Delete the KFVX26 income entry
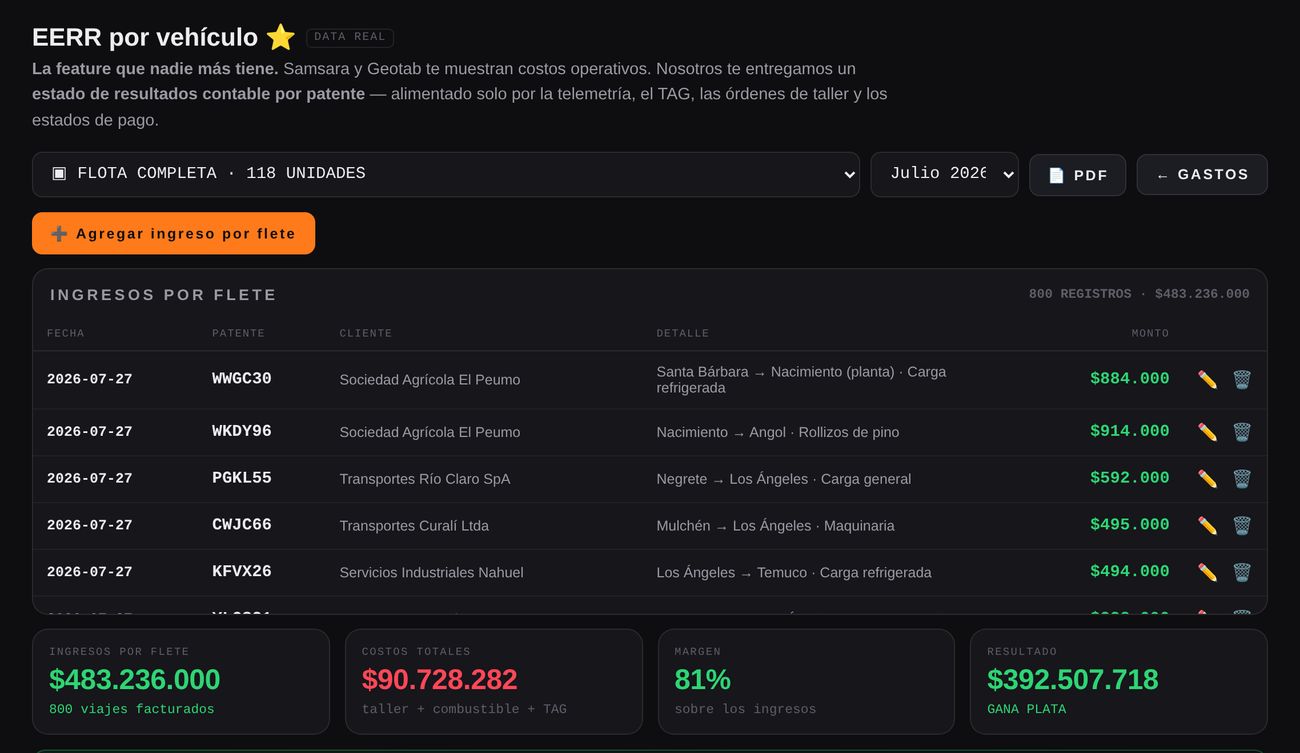Screen dimensions: 1300x753 point(1242,572)
